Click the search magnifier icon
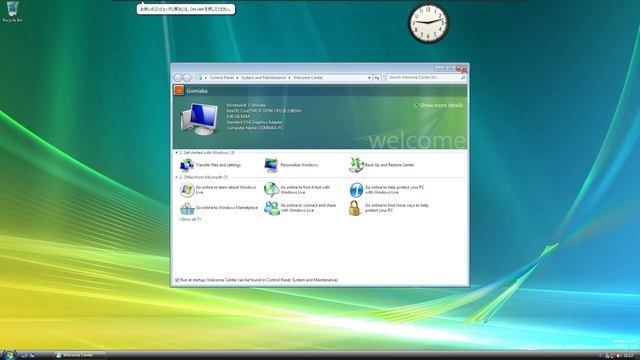Screen dimensions: 640x360 463,77
